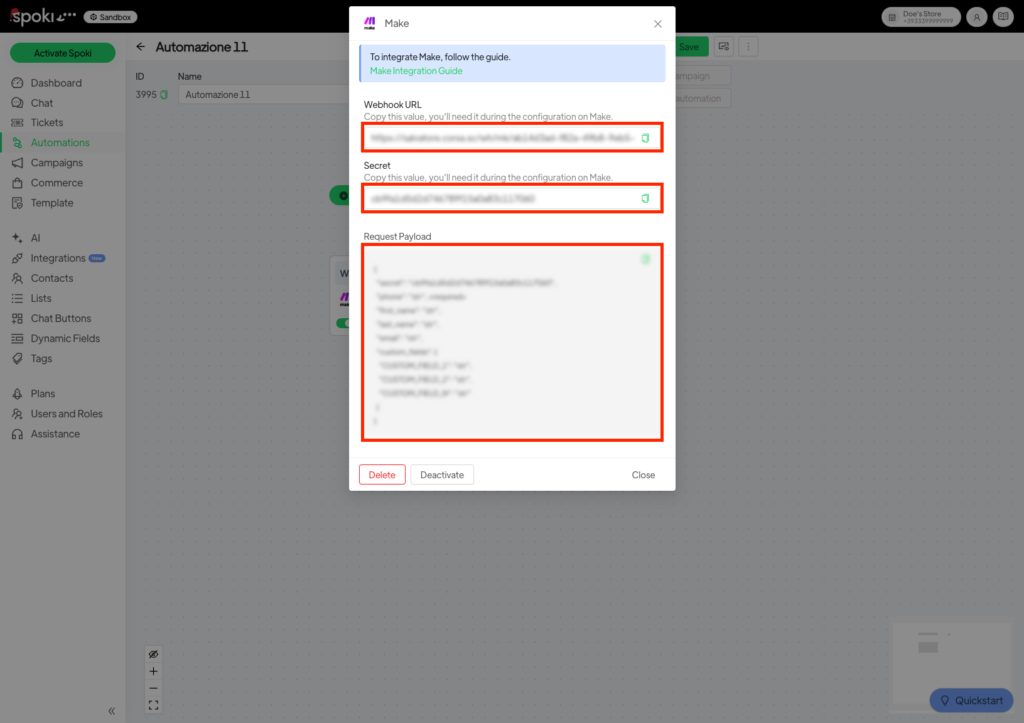Zoom in on the automation canvas

153,671
